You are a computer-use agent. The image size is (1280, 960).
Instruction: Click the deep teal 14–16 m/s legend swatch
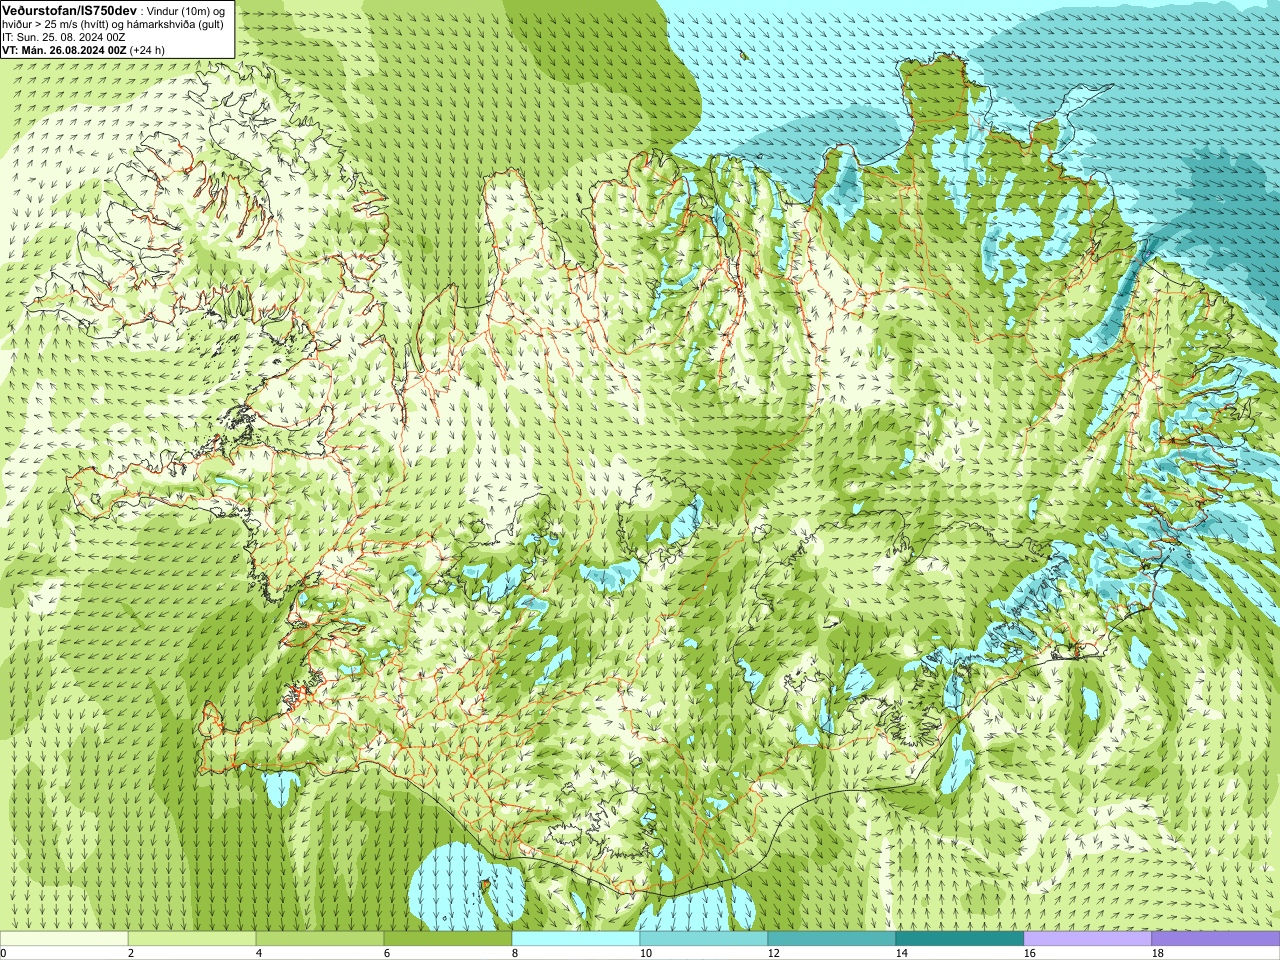click(960, 940)
